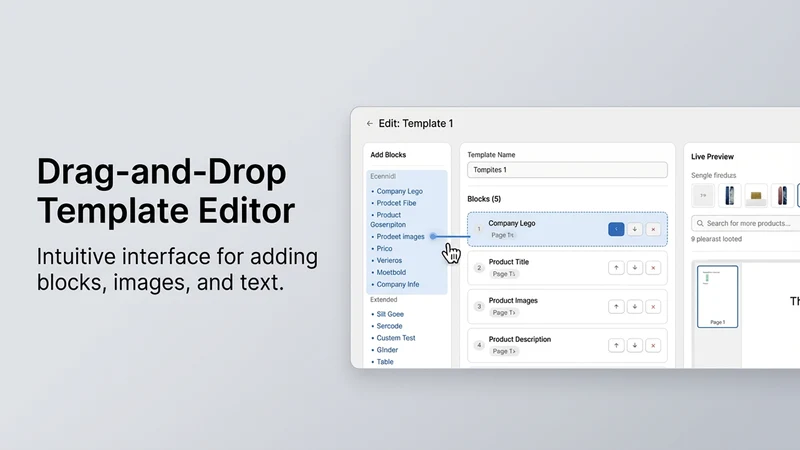Add the Prodcet Fibe block

396,203
